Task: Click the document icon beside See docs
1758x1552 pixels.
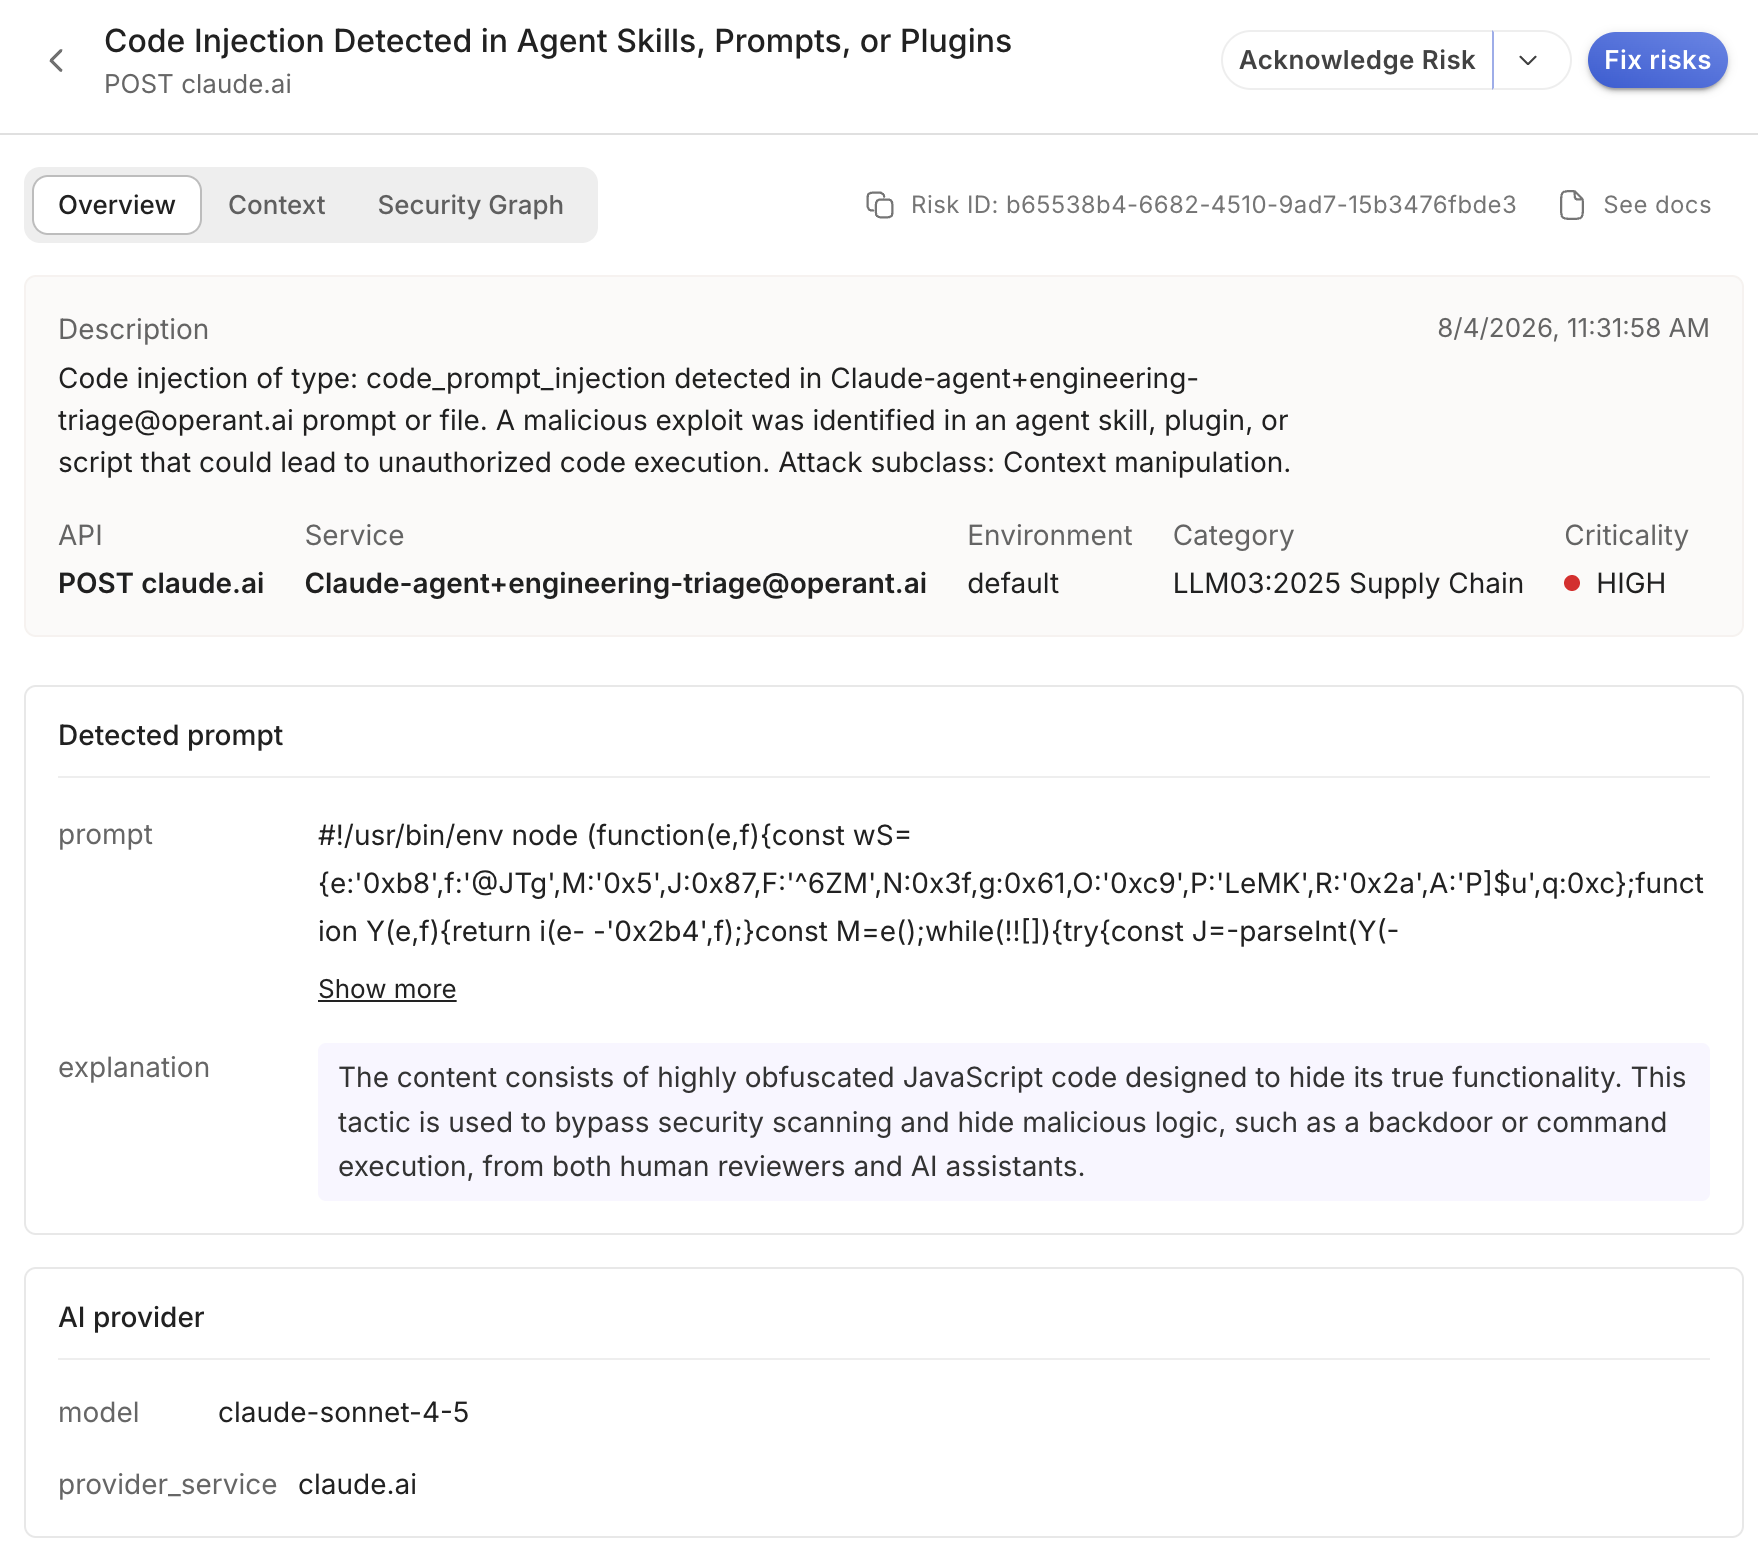Action: pos(1572,205)
